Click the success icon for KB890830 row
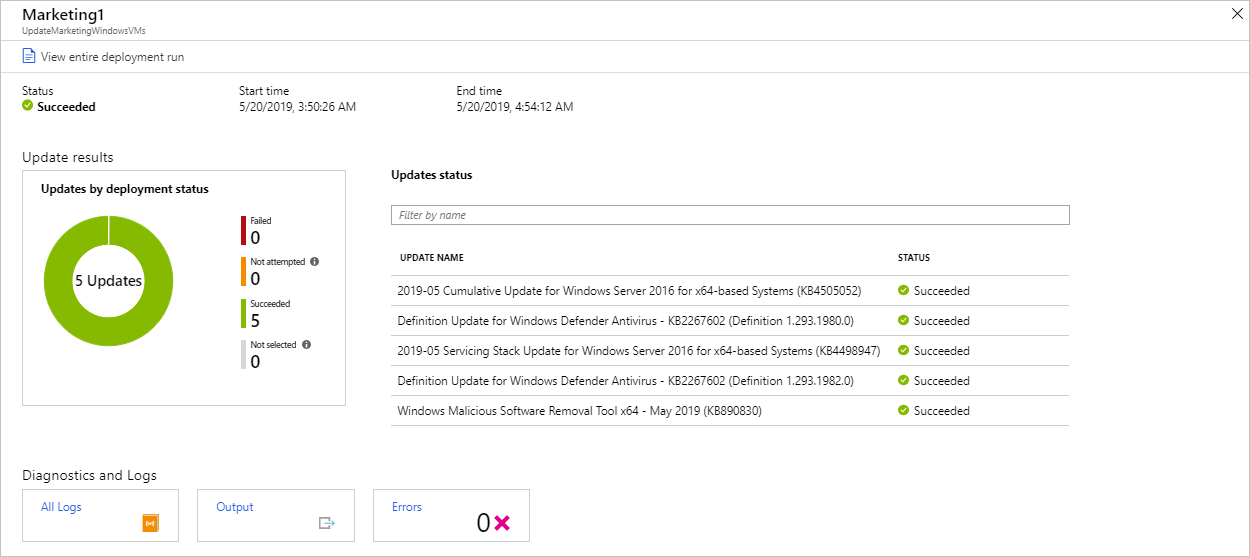The height and width of the screenshot is (557, 1250). 903,411
